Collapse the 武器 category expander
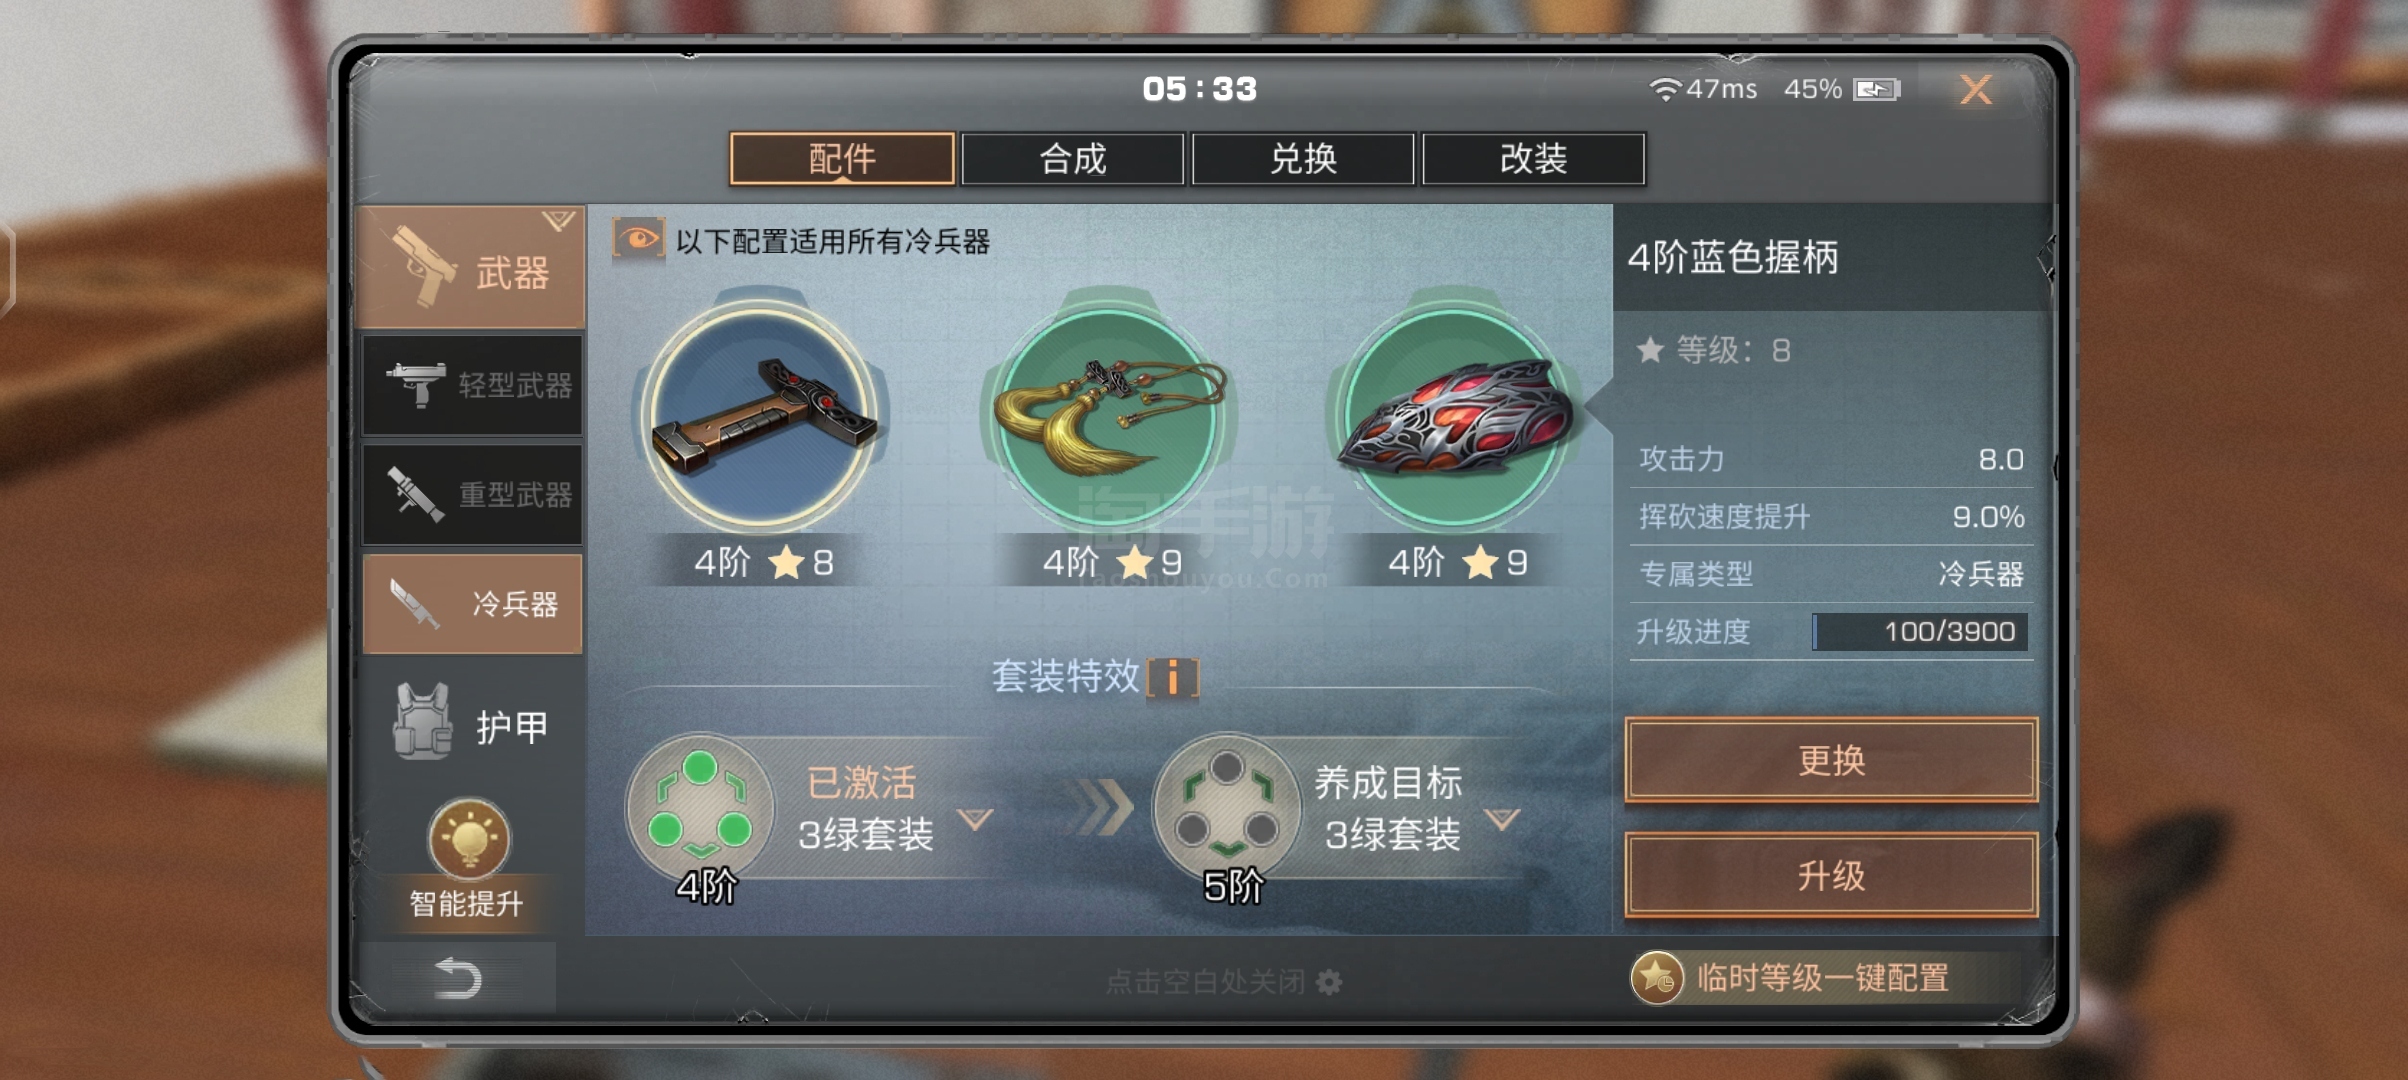Viewport: 2408px width, 1080px height. (x=558, y=220)
